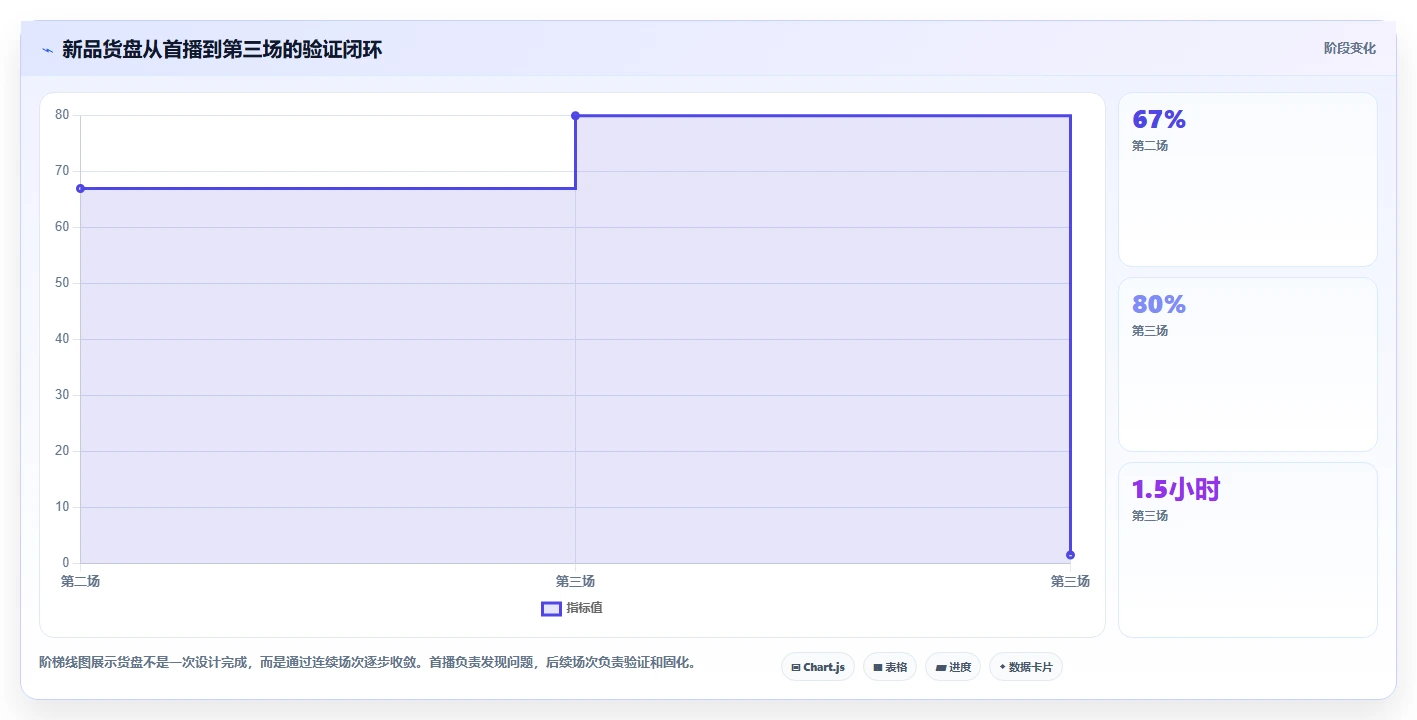The width and height of the screenshot is (1417, 720).
Task: Click the y-axis label 40
Action: [x=62, y=339]
